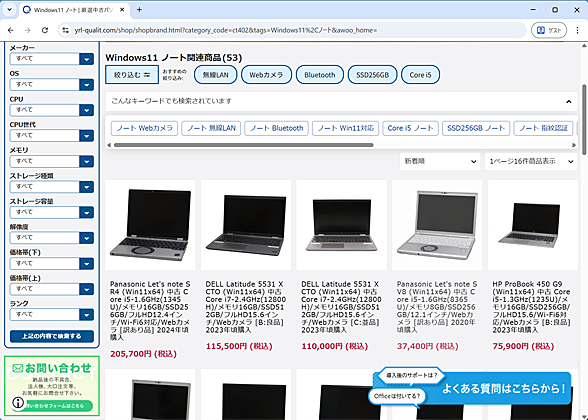
Task: Open the OS filter dropdown
Action: pyautogui.click(x=52, y=84)
